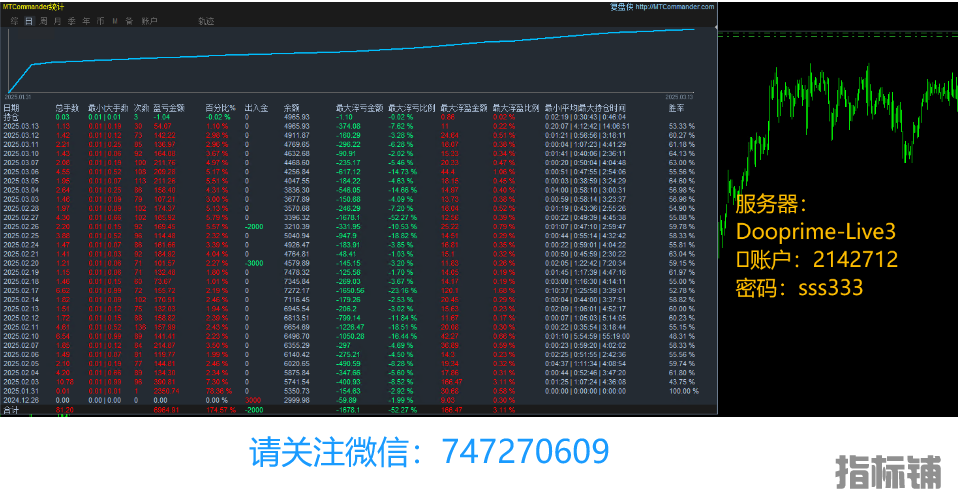The image size is (958, 497).
Task: Select the 2025.03.11 date row
Action: (x=359, y=144)
